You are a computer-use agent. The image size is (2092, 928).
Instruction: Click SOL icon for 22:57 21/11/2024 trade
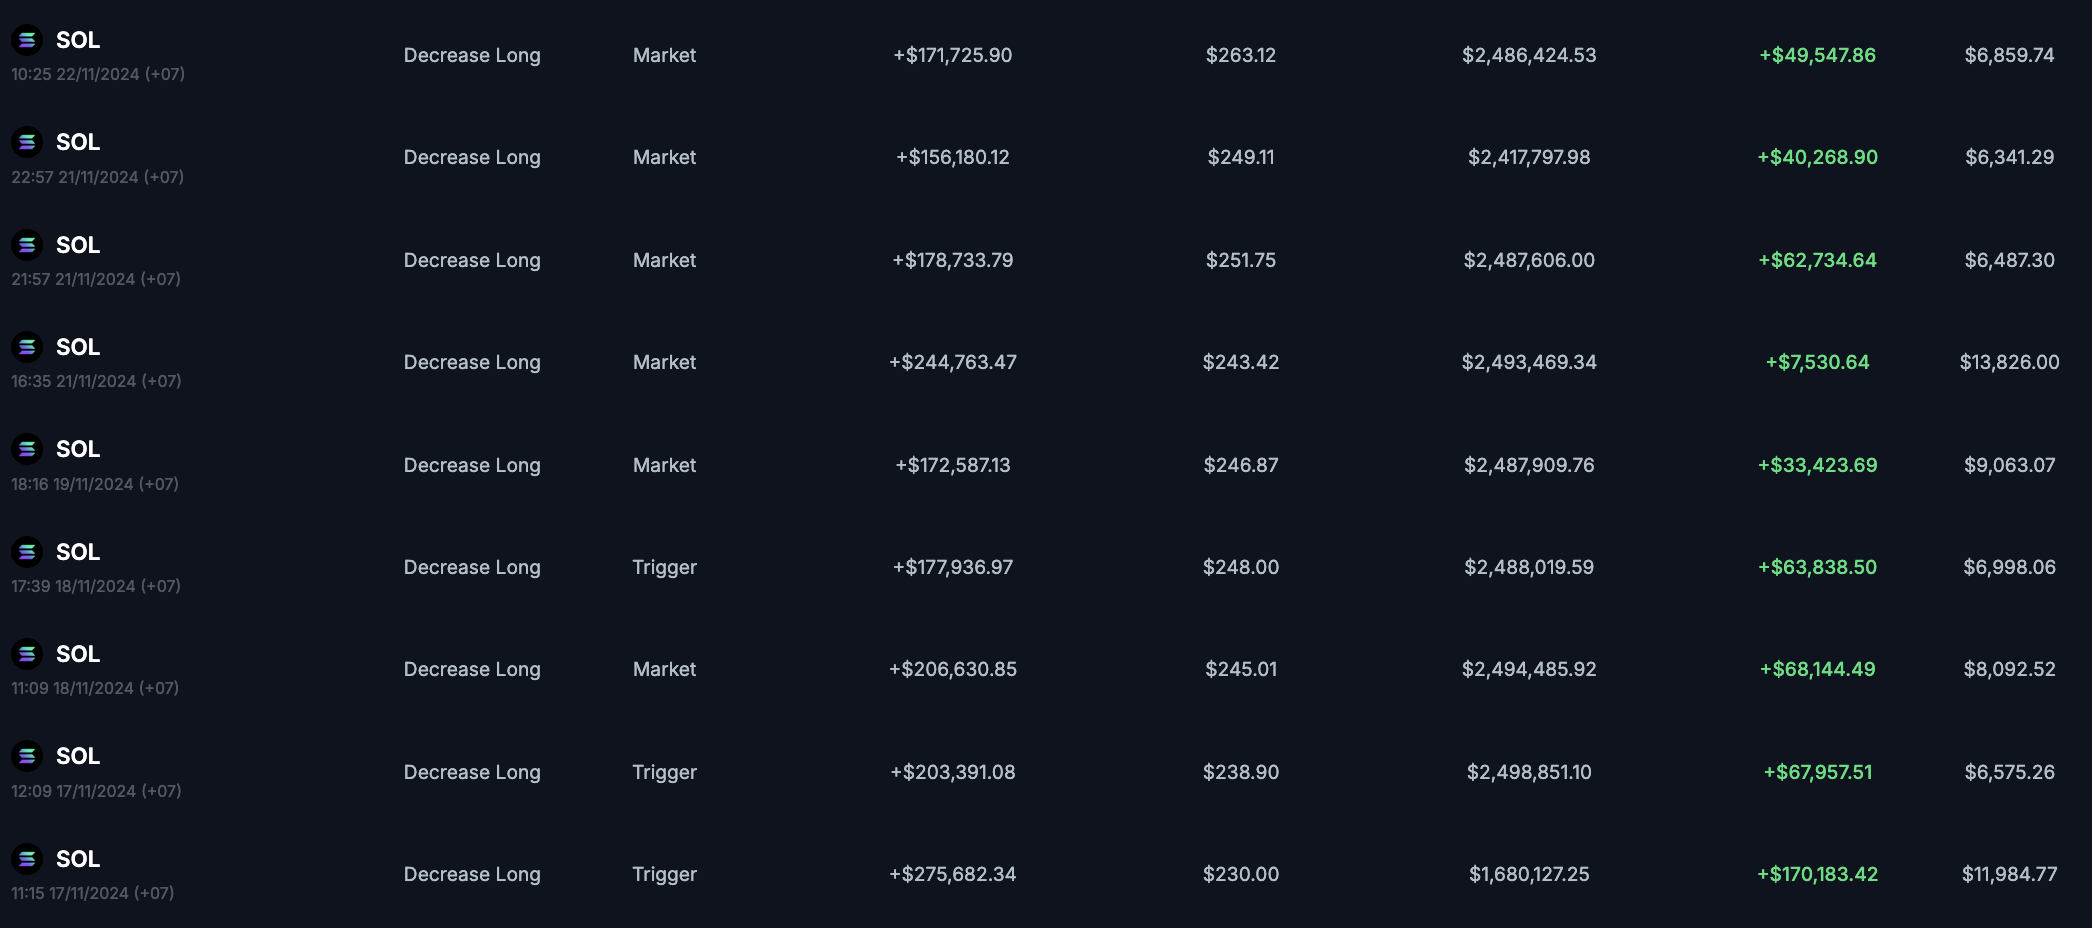27,142
